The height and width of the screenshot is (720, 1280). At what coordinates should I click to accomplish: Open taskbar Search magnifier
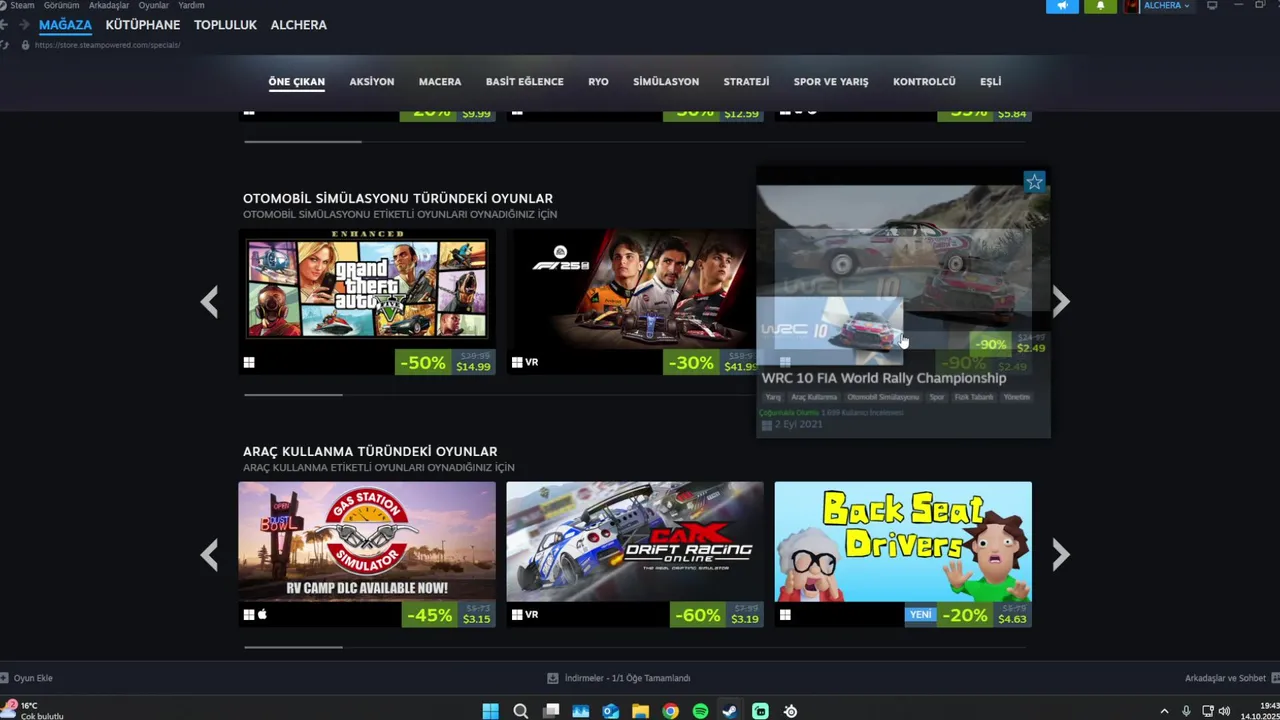click(520, 711)
